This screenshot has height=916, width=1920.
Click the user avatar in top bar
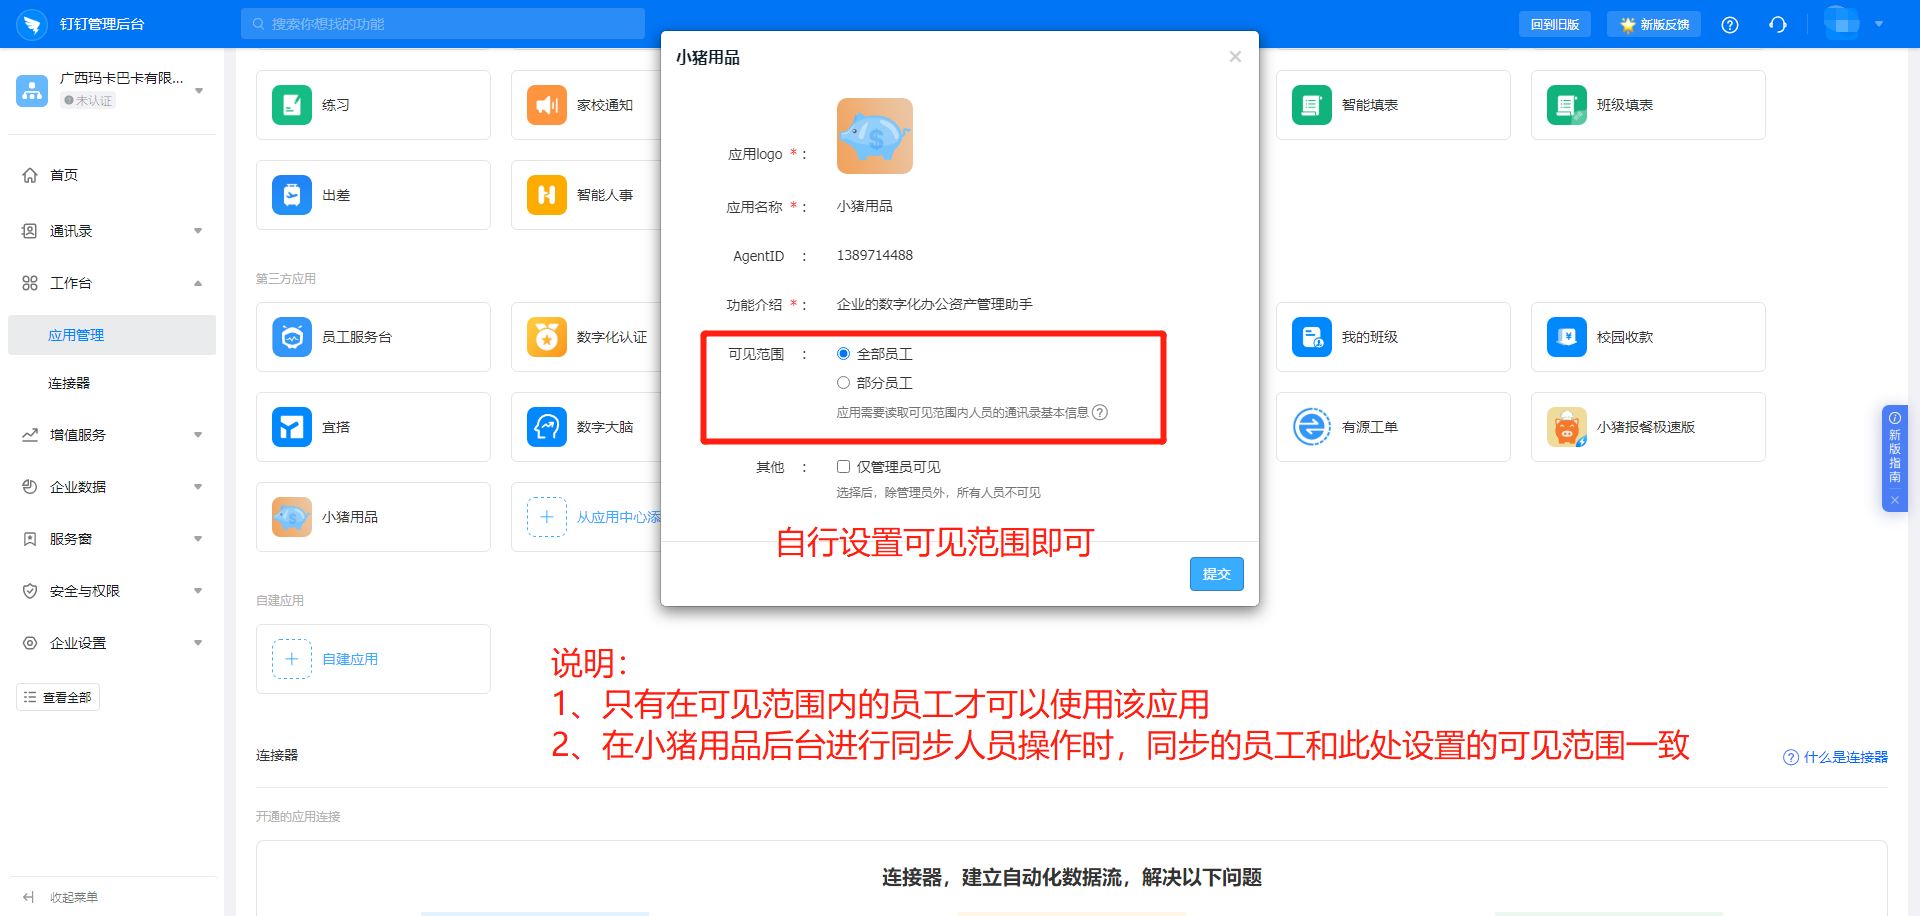coord(1842,23)
